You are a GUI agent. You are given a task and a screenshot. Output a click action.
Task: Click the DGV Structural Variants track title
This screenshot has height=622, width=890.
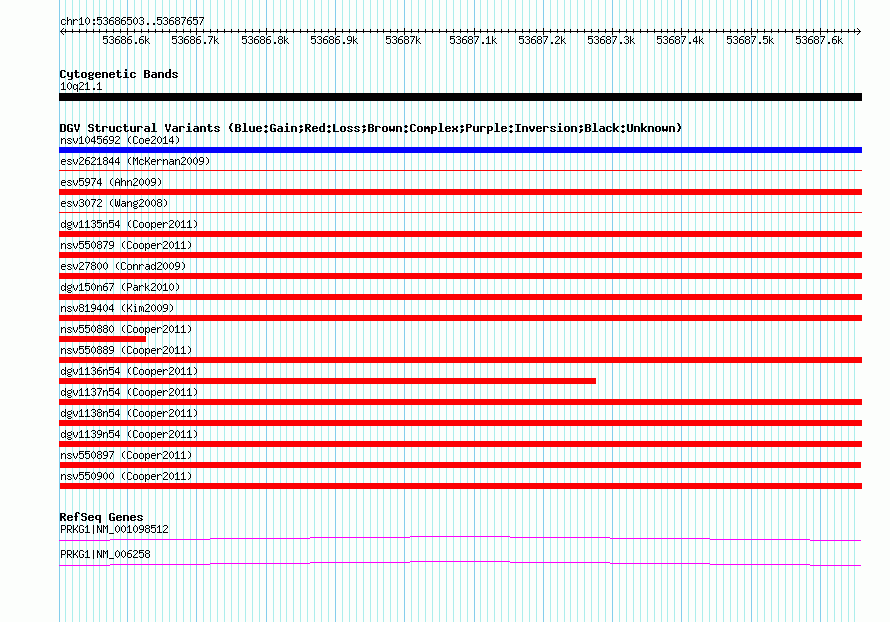pos(371,128)
